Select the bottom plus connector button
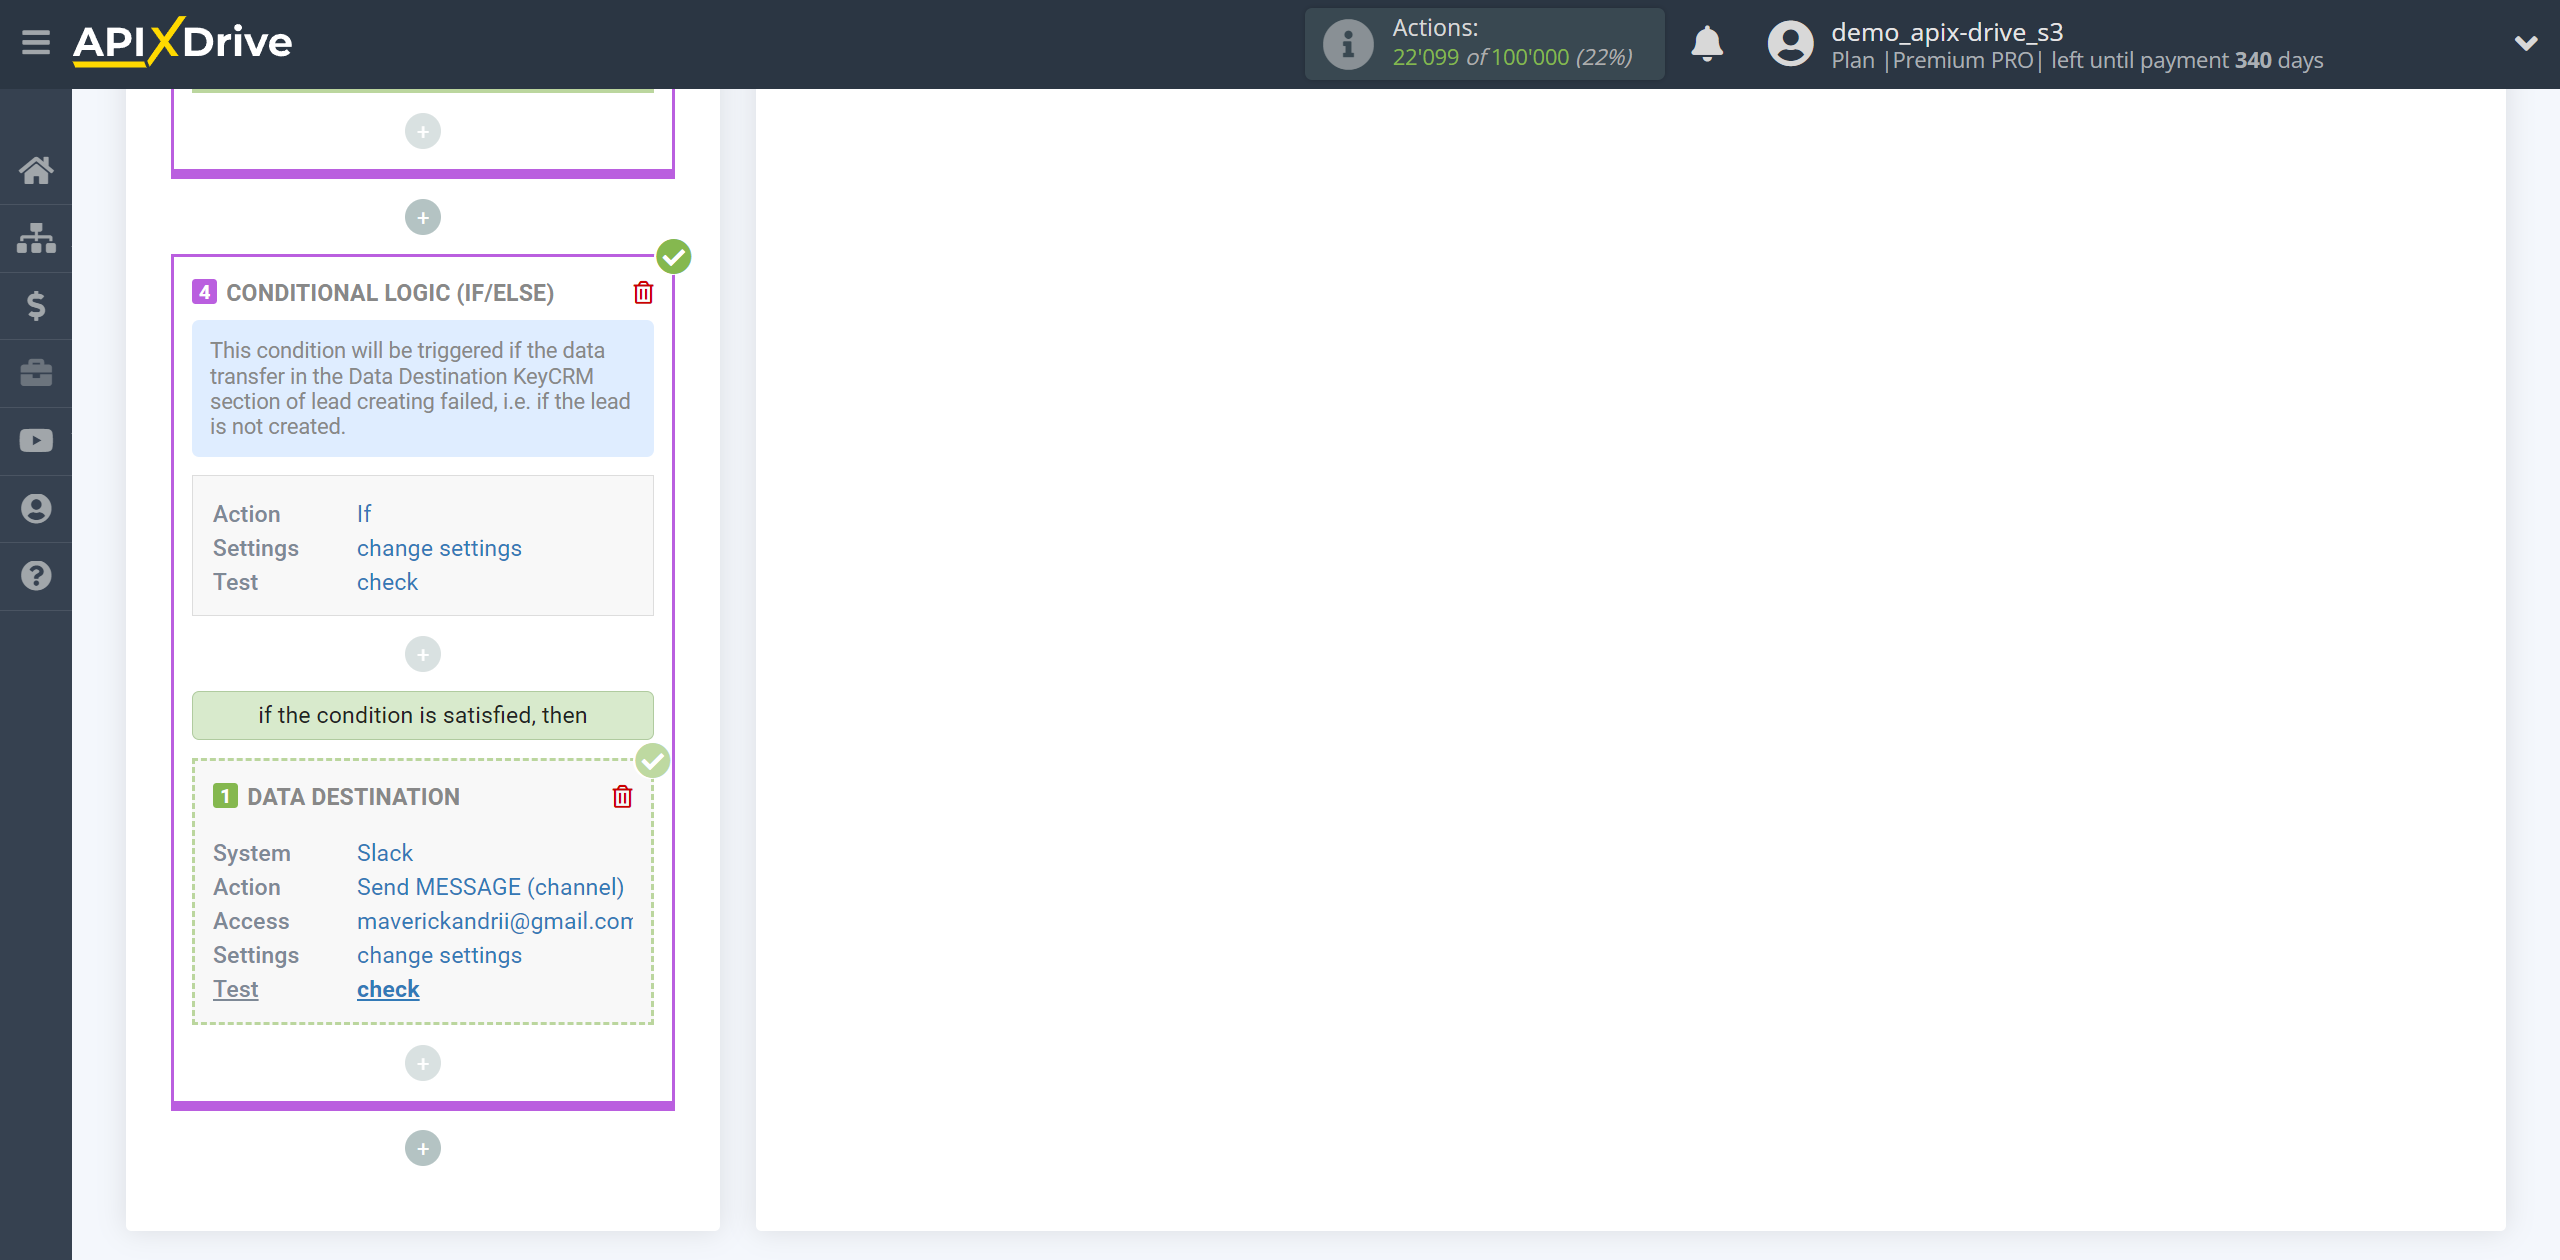 click(423, 1146)
